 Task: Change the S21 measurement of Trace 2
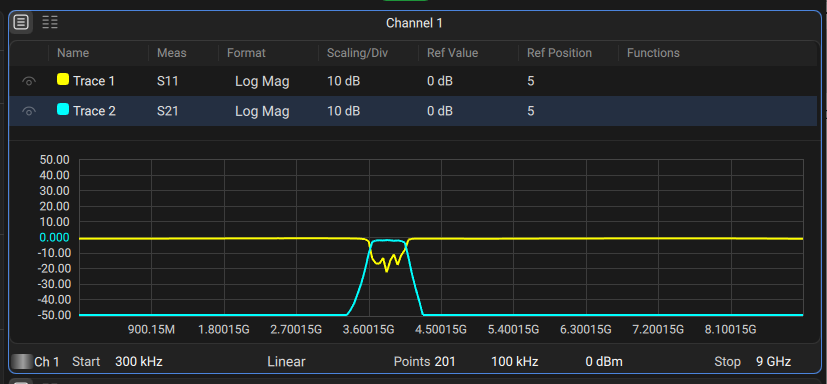pyautogui.click(x=167, y=111)
